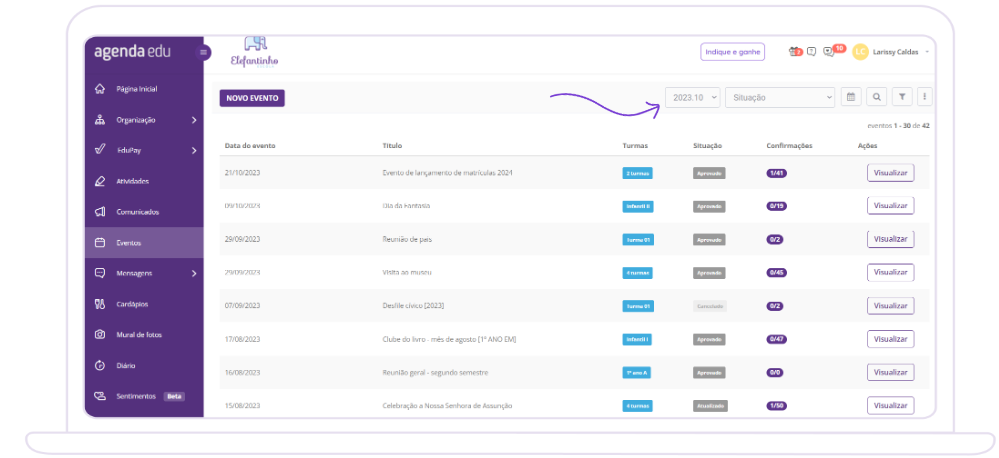
Task: Click Visualizar for Evento de lançamento de matrículas
Action: (890, 173)
